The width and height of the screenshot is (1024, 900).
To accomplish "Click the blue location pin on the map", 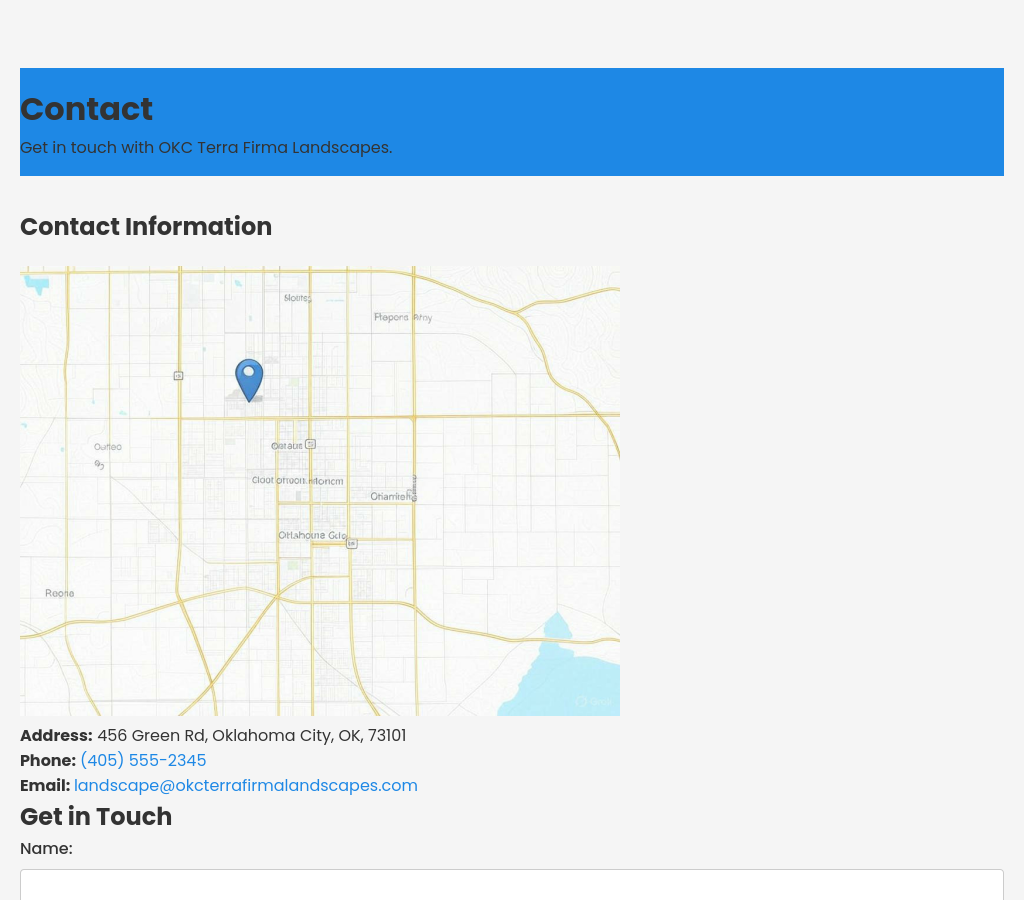I will [x=249, y=379].
